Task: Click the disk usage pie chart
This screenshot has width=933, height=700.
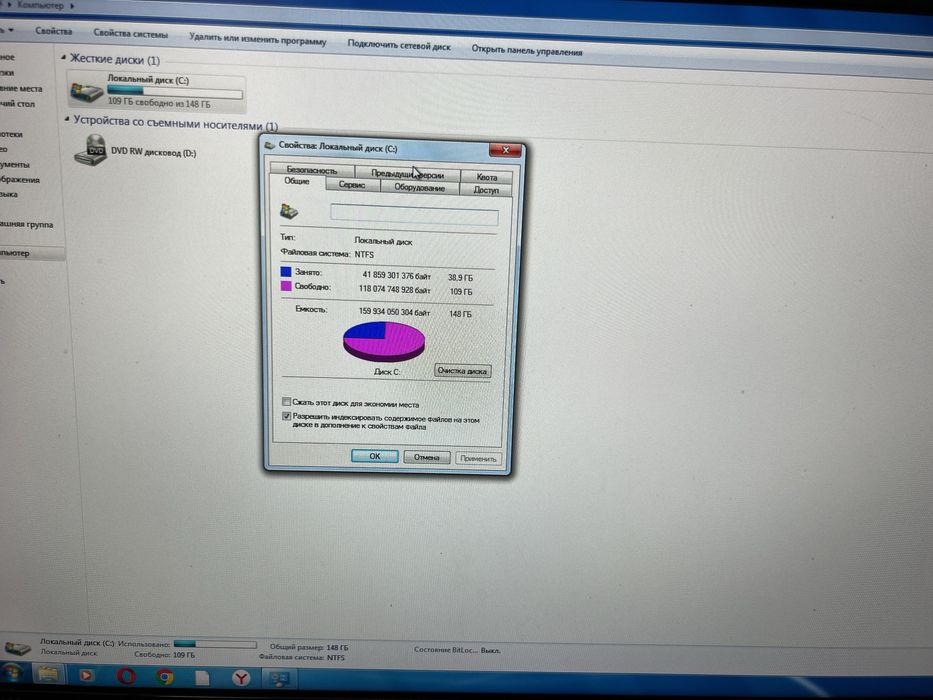Action: (x=384, y=341)
